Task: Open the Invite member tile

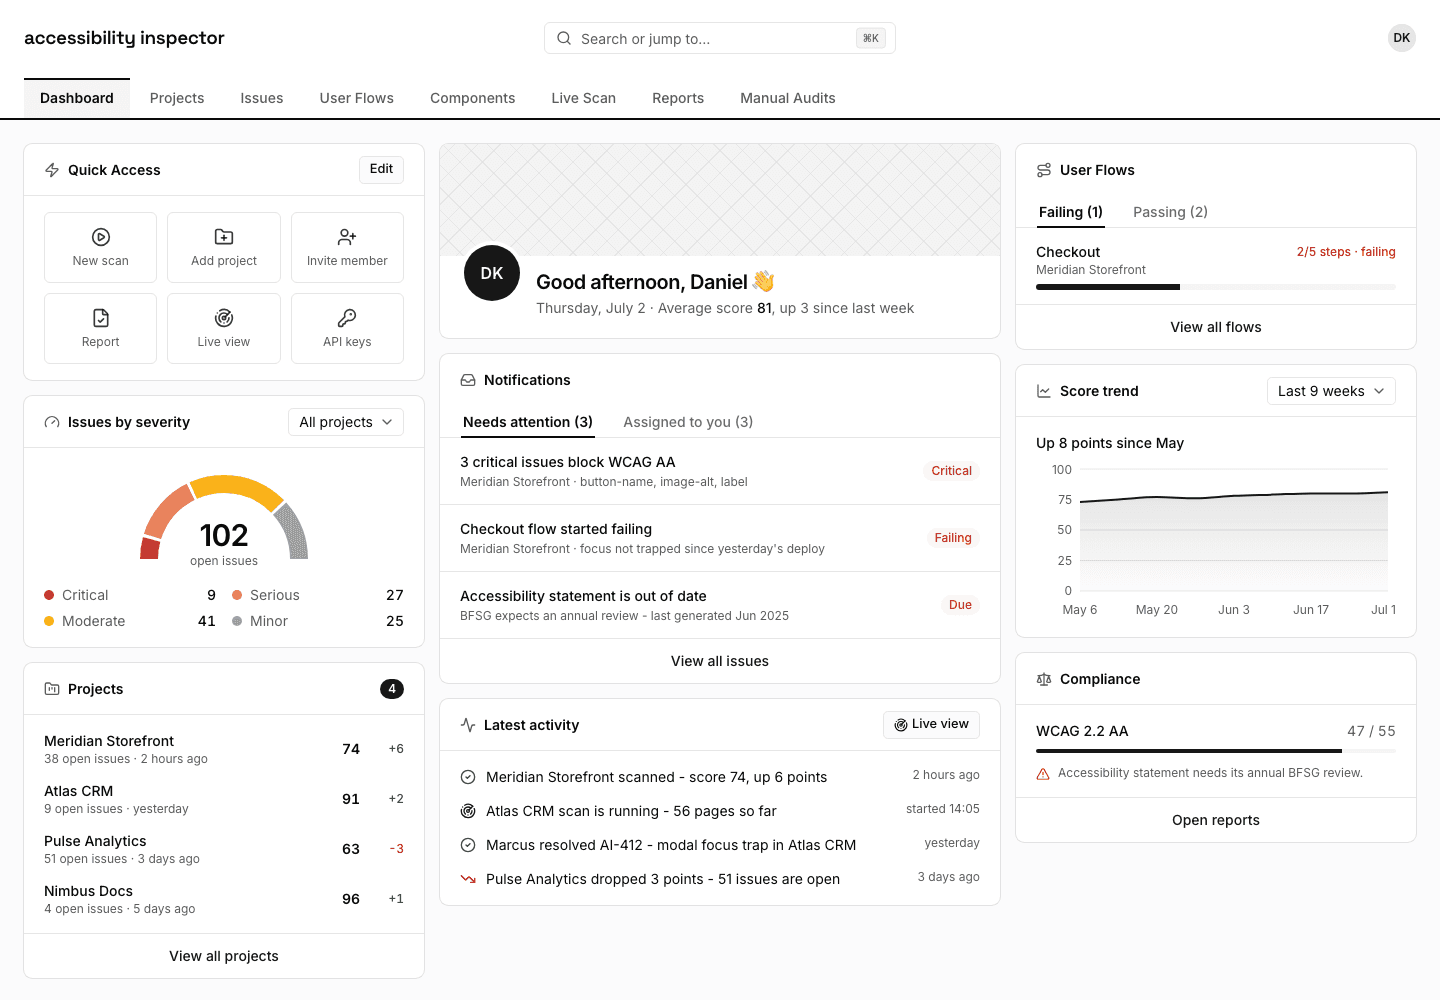Action: (x=347, y=247)
